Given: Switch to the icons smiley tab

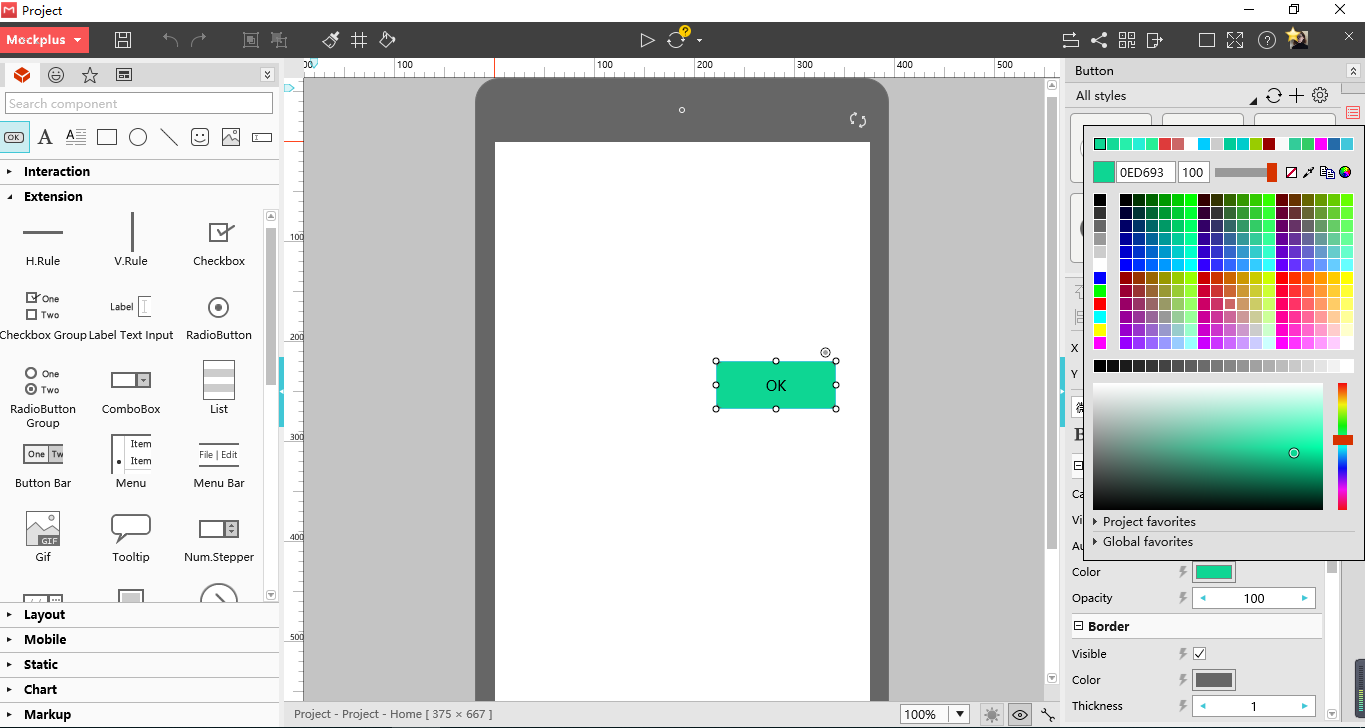Looking at the screenshot, I should (x=56, y=75).
